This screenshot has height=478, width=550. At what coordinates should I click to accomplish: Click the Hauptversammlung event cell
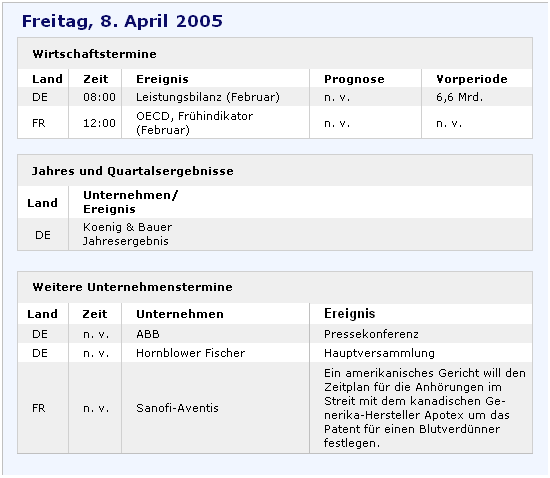(379, 353)
